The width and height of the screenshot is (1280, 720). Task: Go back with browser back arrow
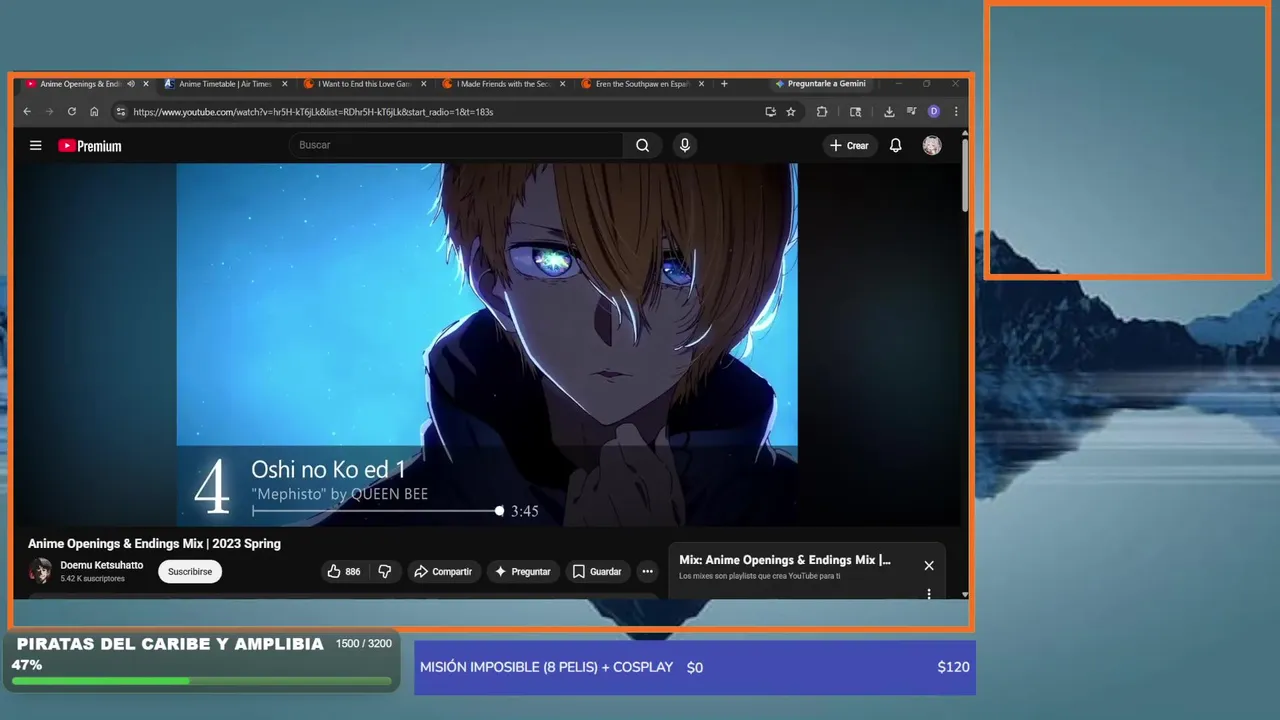point(27,112)
